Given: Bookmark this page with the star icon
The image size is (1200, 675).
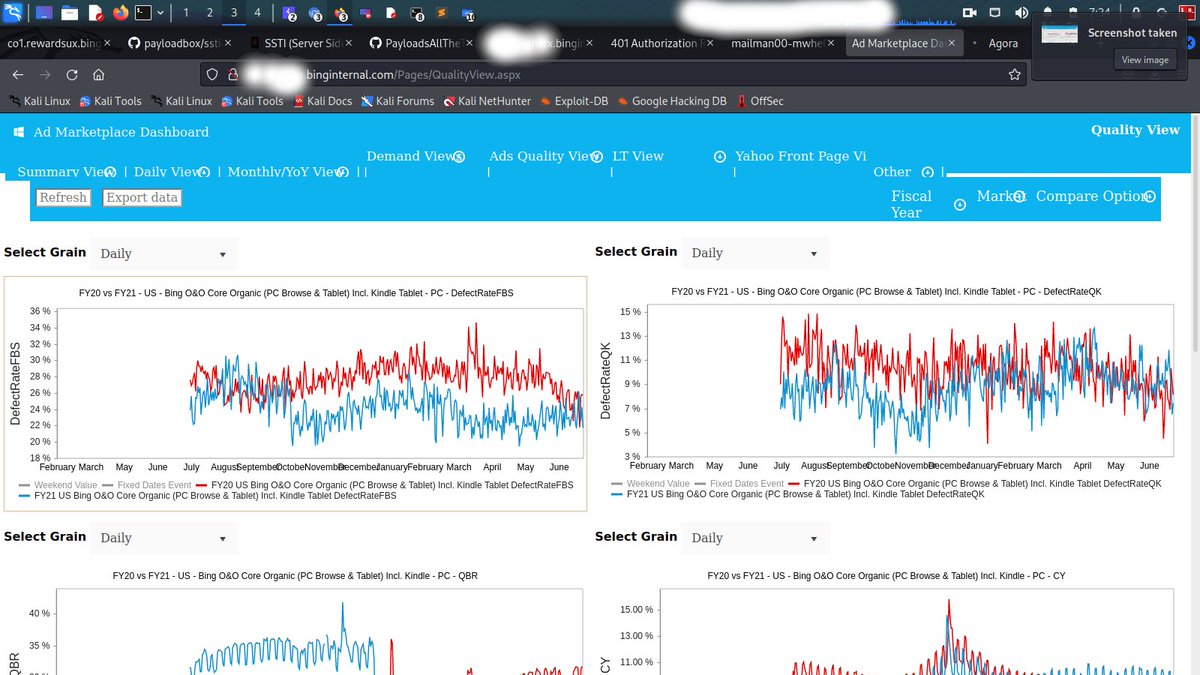Looking at the screenshot, I should coord(1014,74).
